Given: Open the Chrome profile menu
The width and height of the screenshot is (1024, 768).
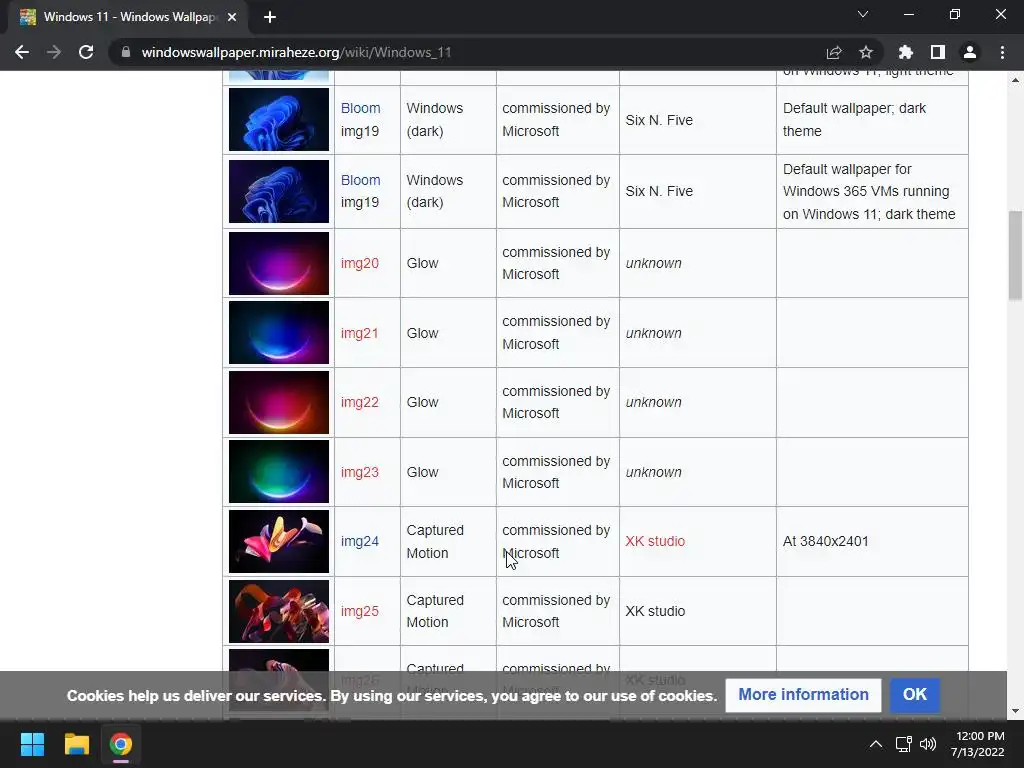Looking at the screenshot, I should click(x=970, y=52).
